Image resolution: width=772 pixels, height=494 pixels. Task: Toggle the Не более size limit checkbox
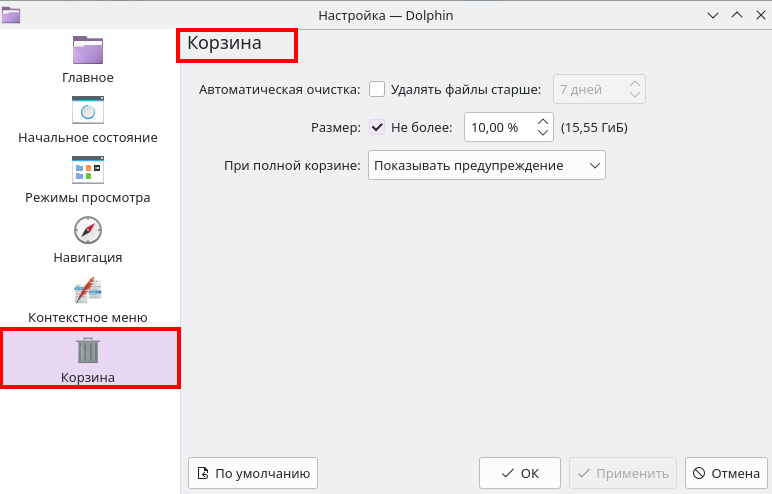[x=377, y=127]
